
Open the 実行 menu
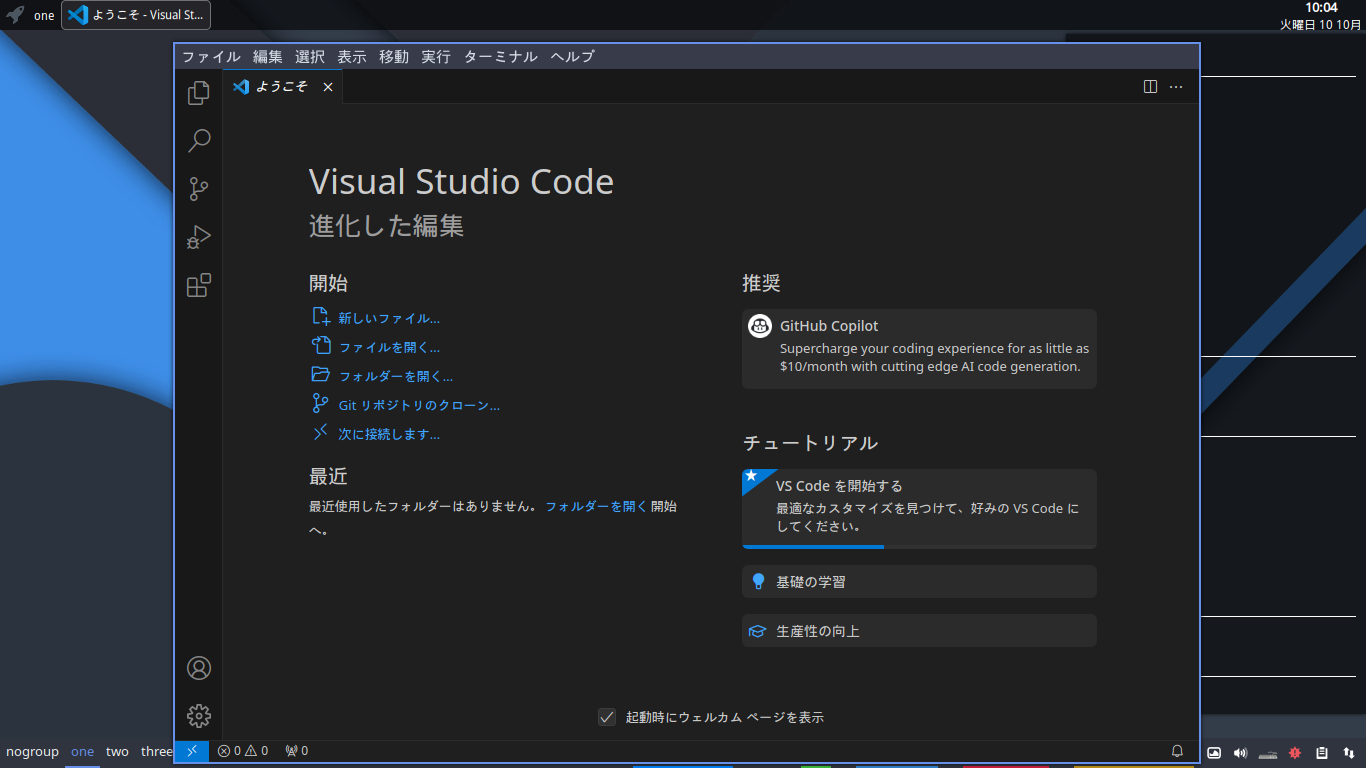pos(436,57)
